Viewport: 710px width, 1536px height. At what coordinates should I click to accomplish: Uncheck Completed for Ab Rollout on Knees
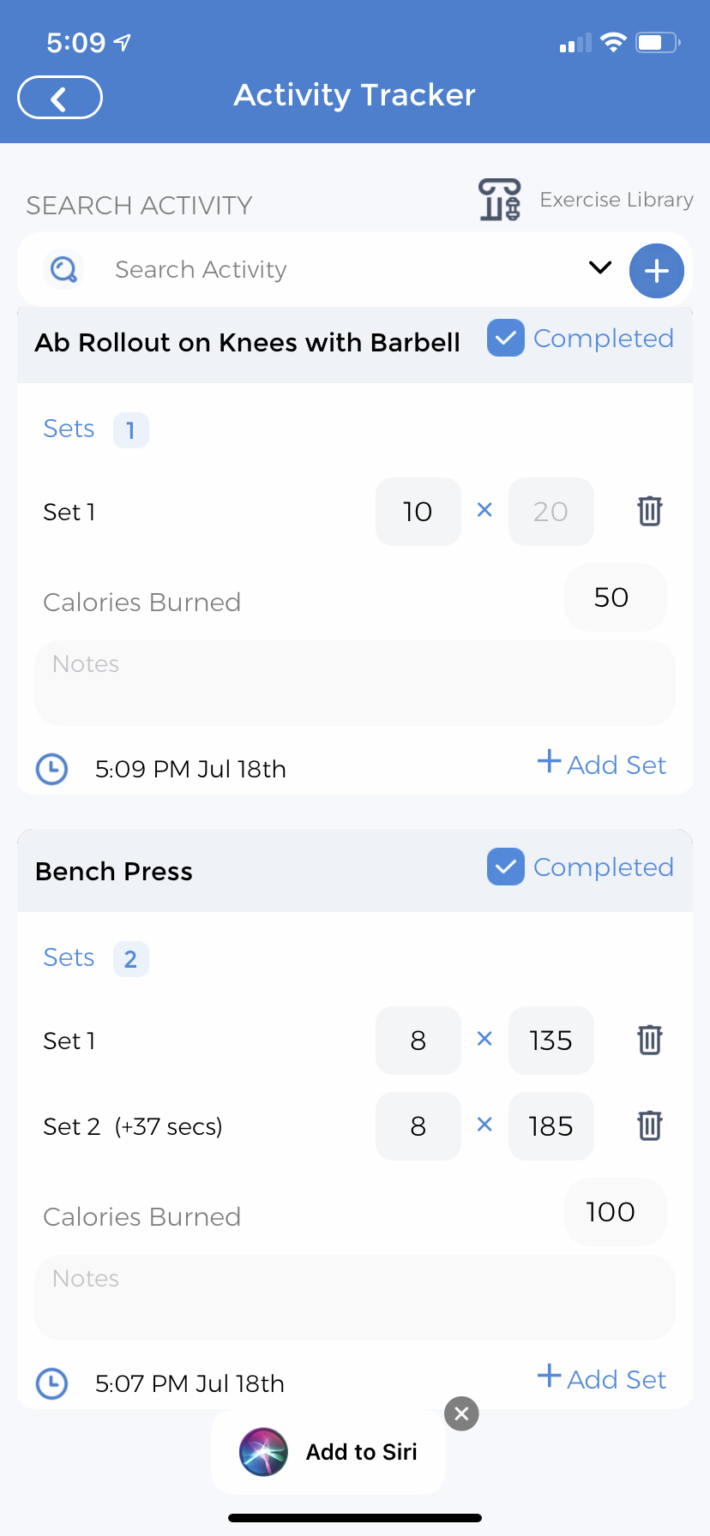505,338
